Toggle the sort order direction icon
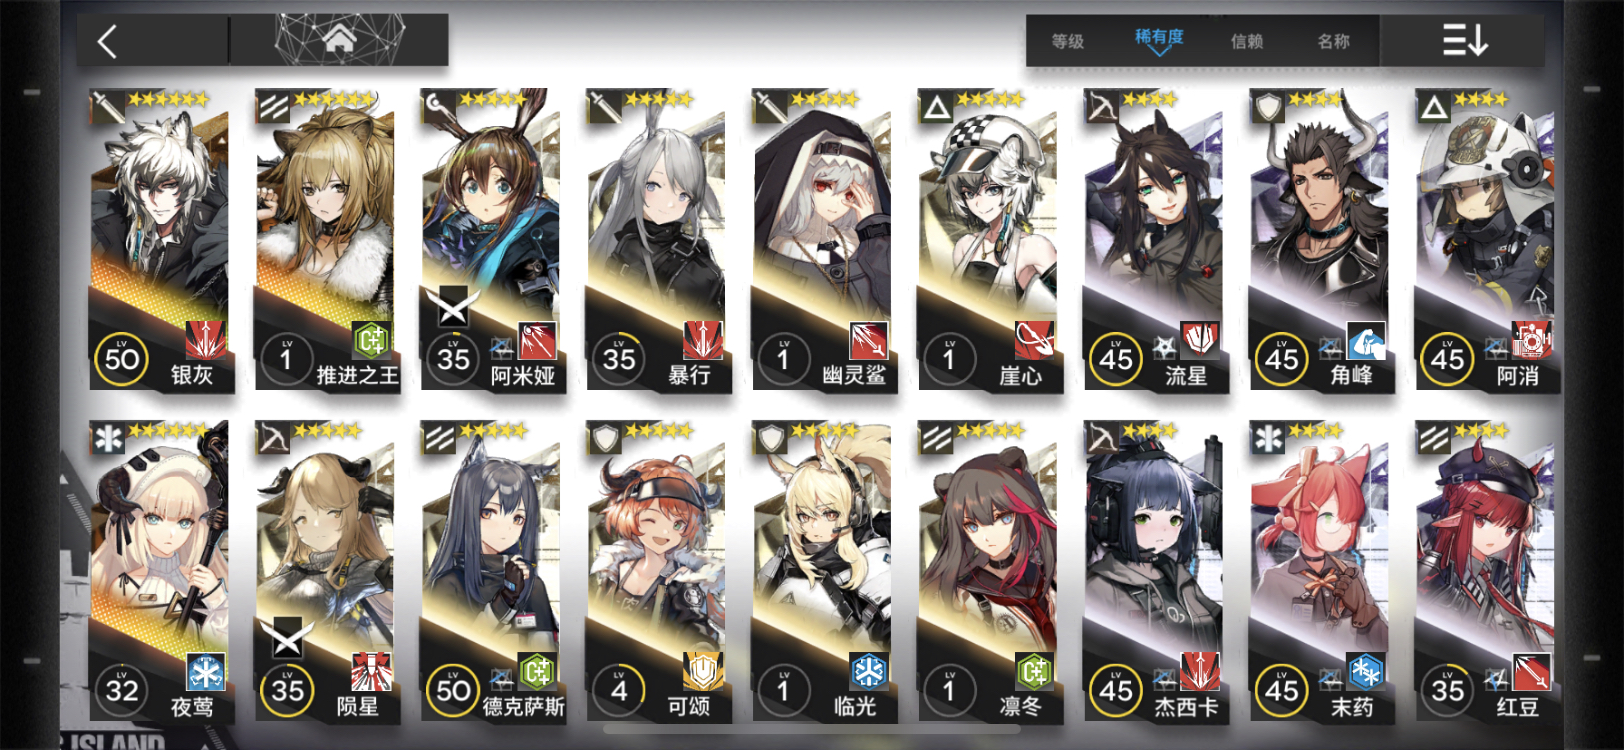The image size is (1624, 750). 1464,40
